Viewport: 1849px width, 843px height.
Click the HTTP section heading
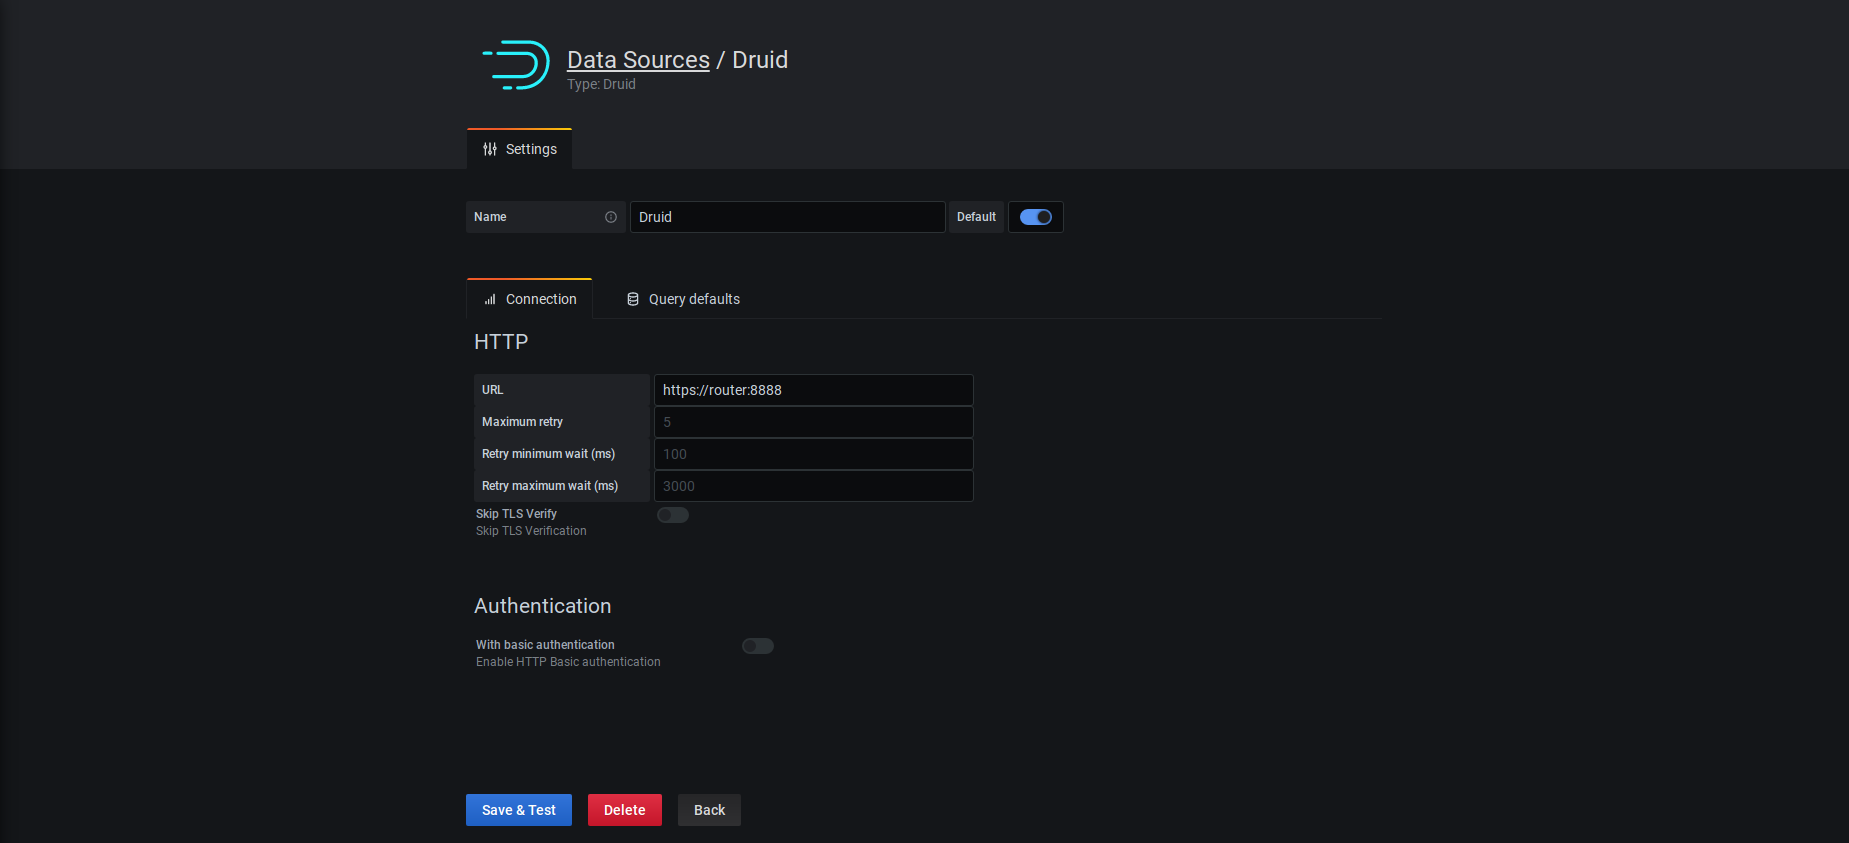pos(501,342)
